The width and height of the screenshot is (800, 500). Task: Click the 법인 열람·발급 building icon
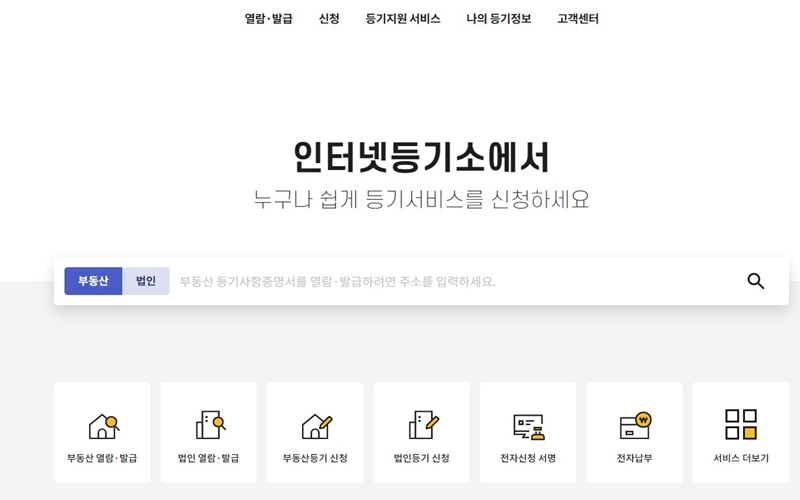(210, 424)
